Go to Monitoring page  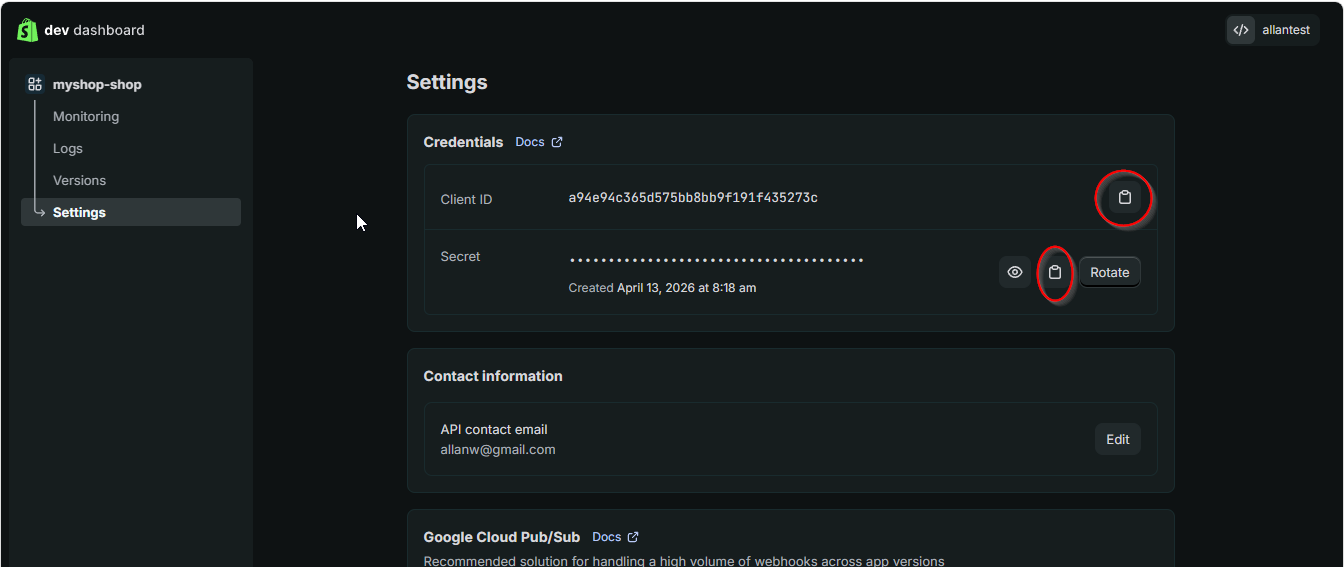[86, 117]
